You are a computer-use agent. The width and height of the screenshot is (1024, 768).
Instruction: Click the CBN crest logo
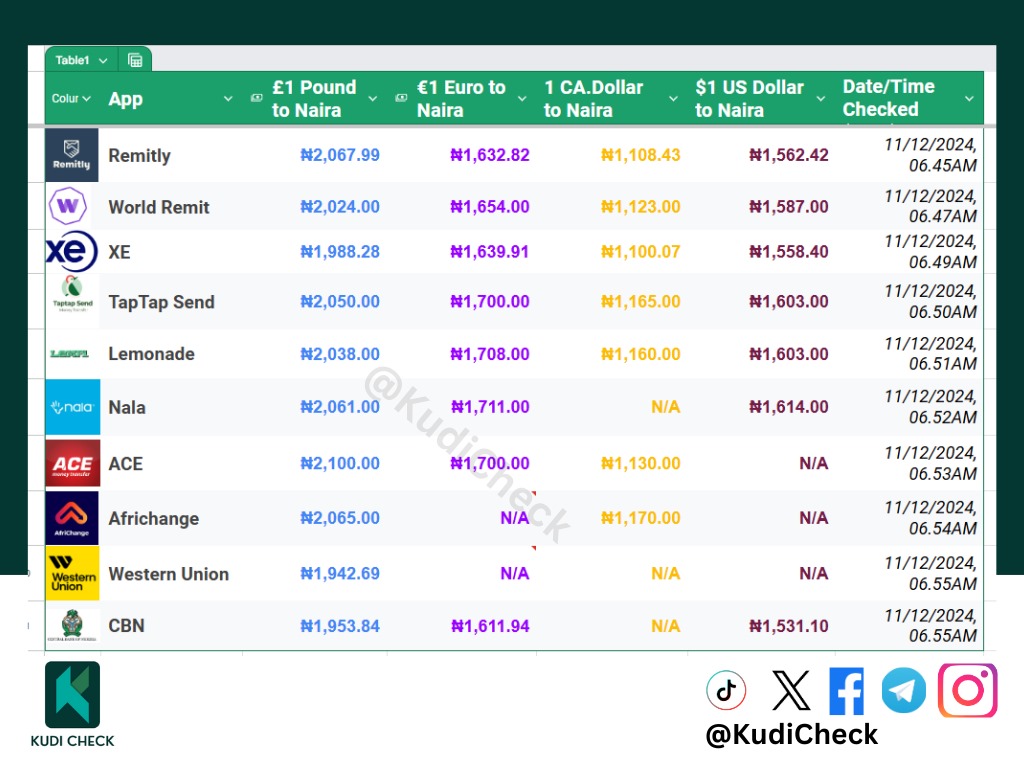coord(72,626)
